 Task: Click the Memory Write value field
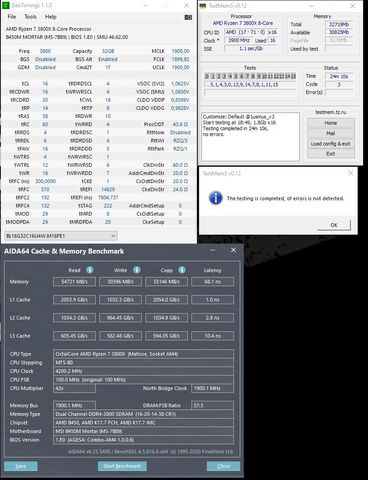click(120, 282)
